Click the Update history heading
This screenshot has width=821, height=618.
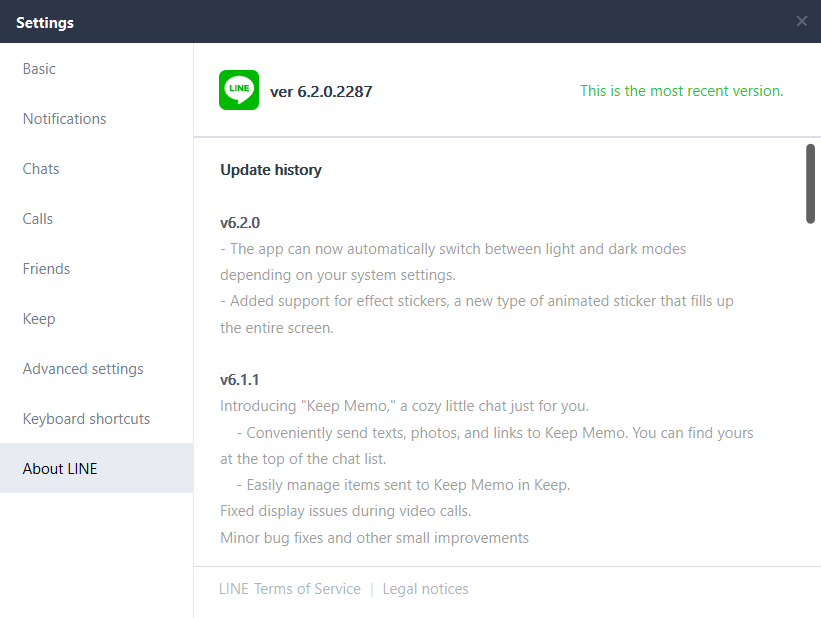pyautogui.click(x=271, y=170)
